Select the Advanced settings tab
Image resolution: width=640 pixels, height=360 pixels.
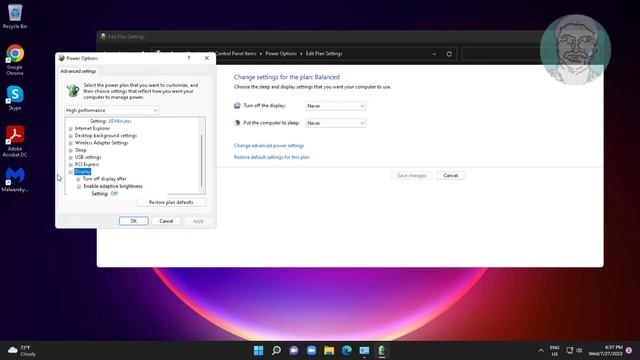coord(78,71)
